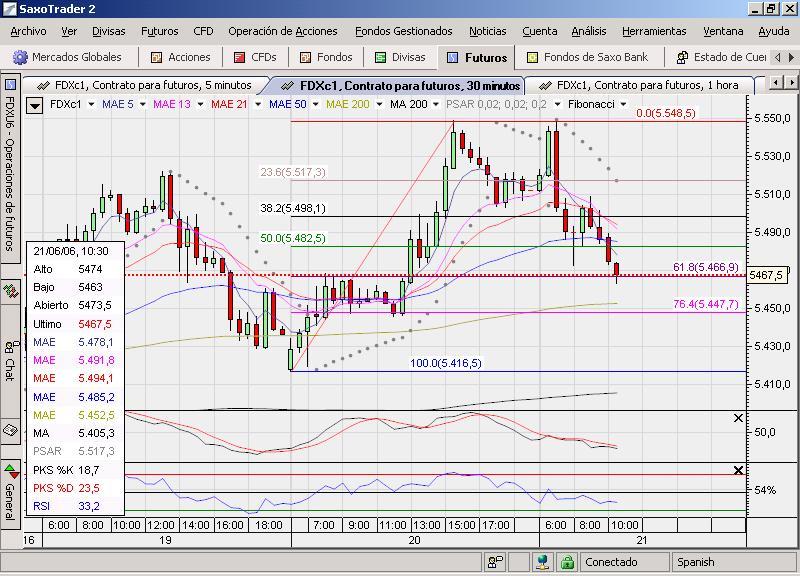Click the padlock icon in status bar
The width and height of the screenshot is (800, 576).
[567, 562]
